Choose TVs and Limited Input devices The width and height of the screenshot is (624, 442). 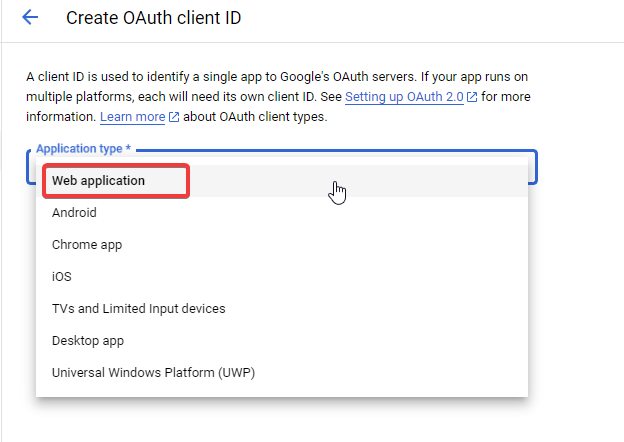[139, 309]
